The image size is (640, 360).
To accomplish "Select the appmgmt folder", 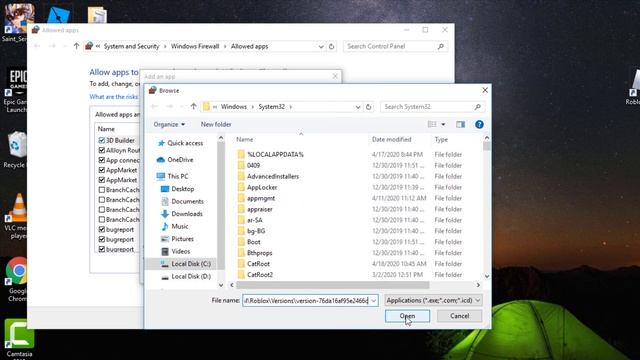I will pyautogui.click(x=256, y=198).
